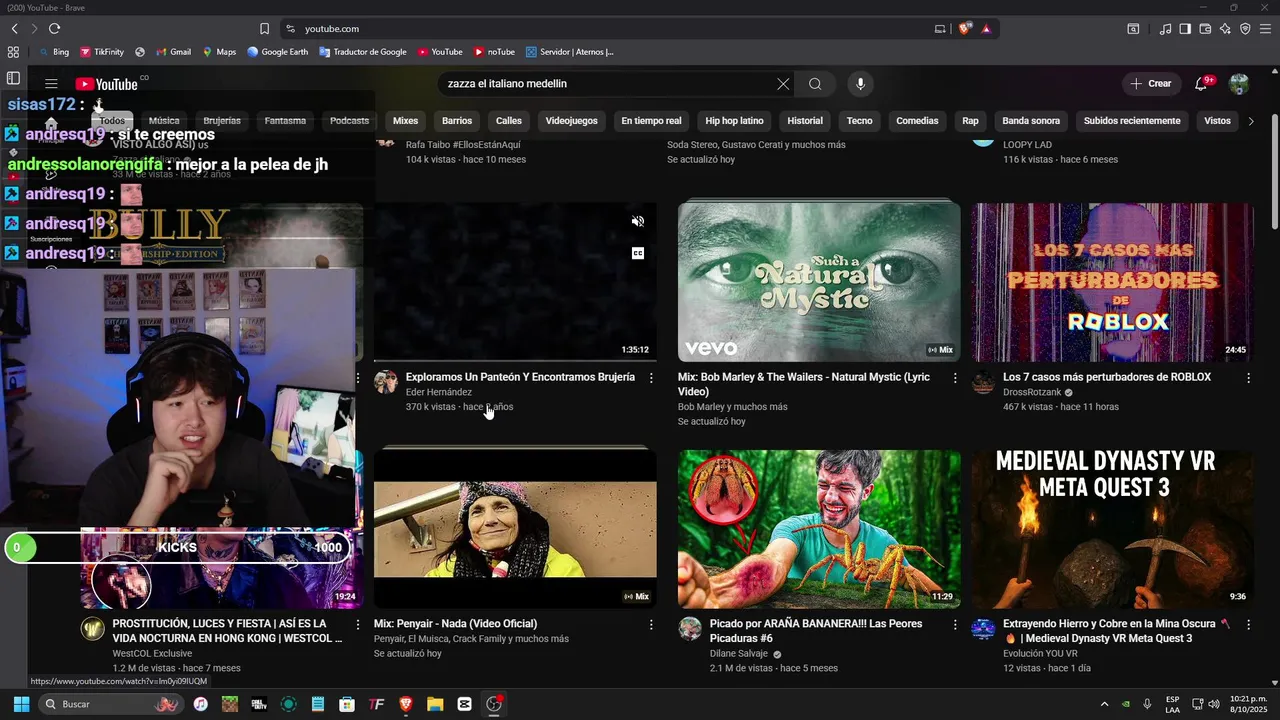The width and height of the screenshot is (1280, 720).
Task: Open the YouTube hamburger guide menu
Action: (x=51, y=84)
